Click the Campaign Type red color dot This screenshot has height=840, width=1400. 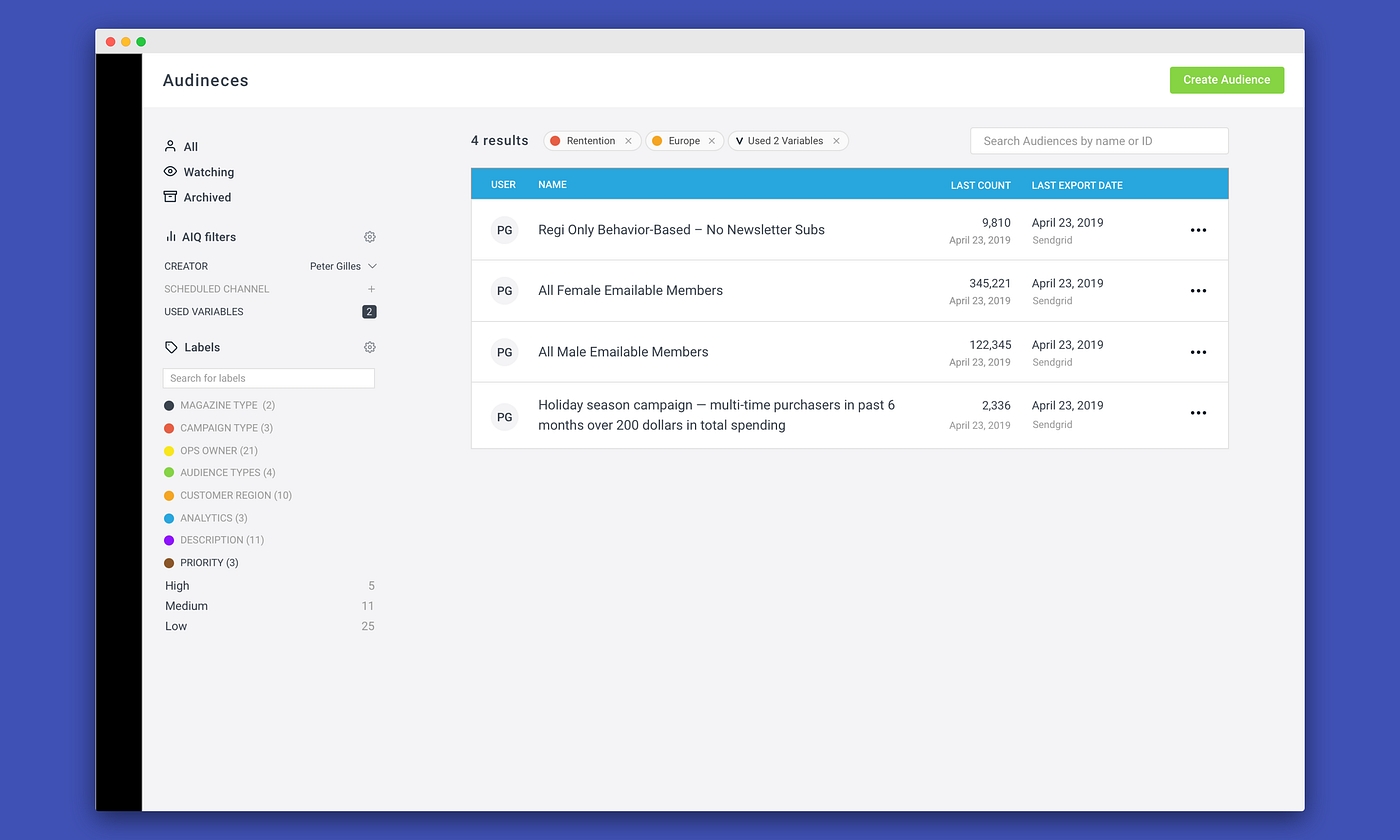pos(169,428)
